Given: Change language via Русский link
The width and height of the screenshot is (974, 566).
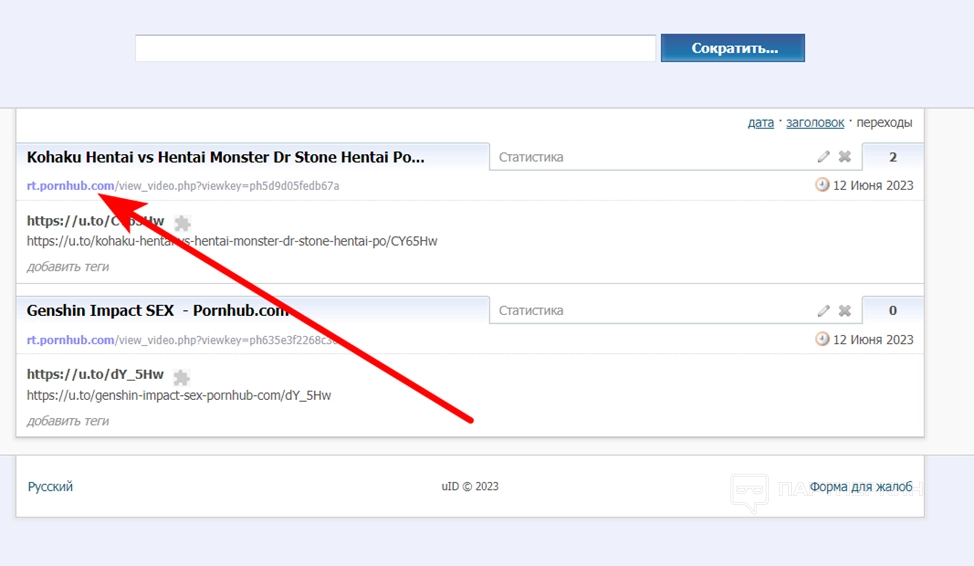Looking at the screenshot, I should coord(50,486).
